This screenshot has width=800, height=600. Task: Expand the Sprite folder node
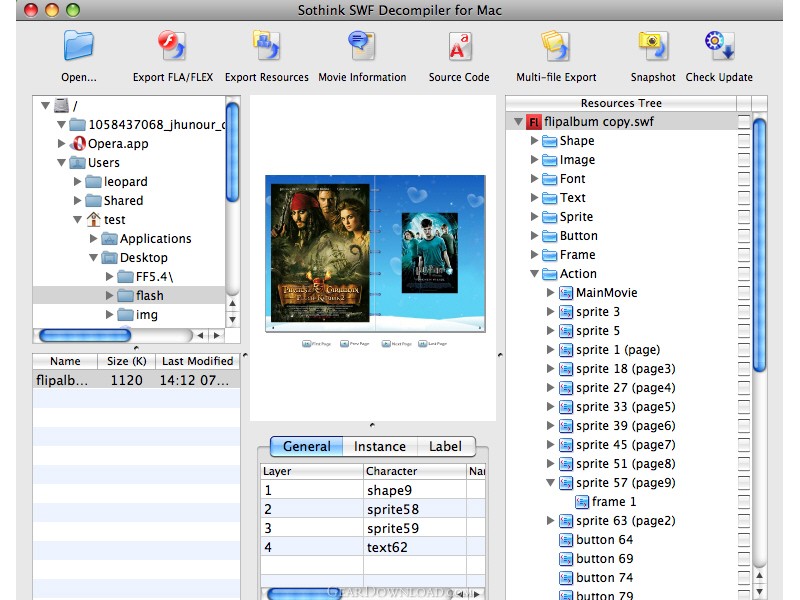(x=534, y=216)
